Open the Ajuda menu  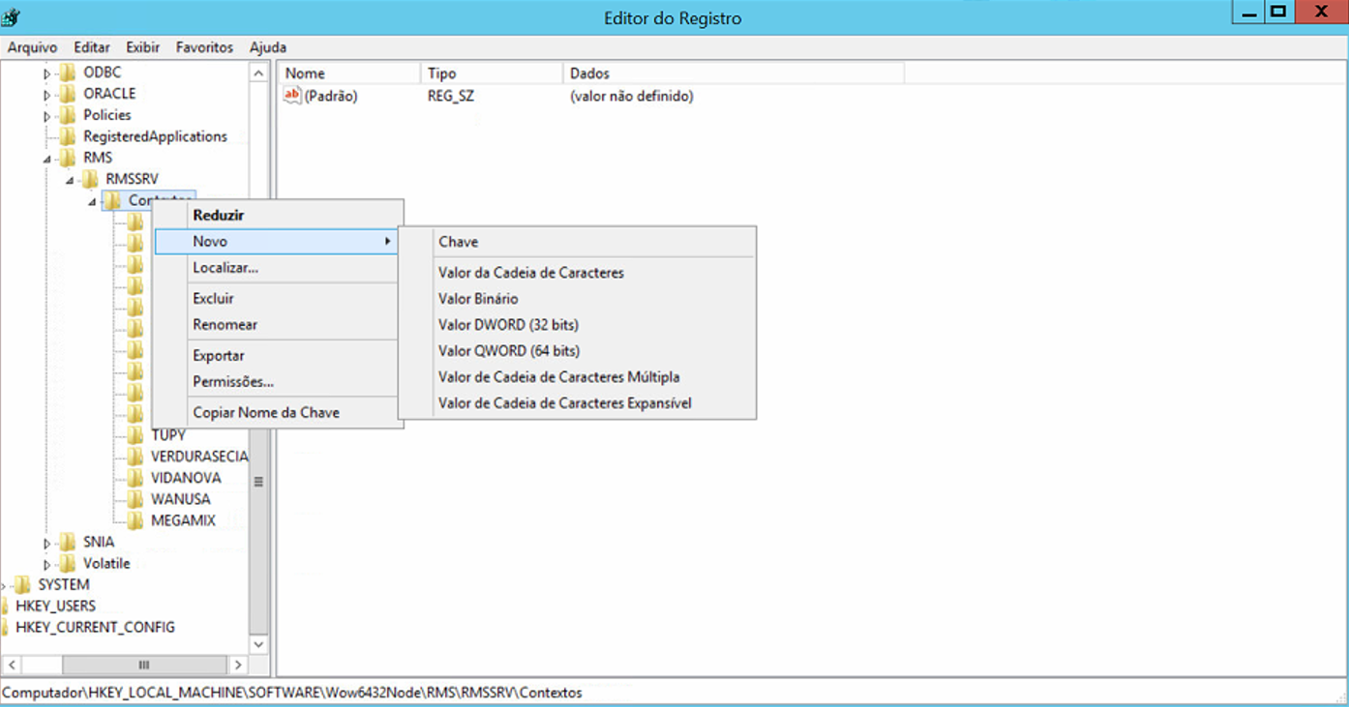(x=268, y=47)
